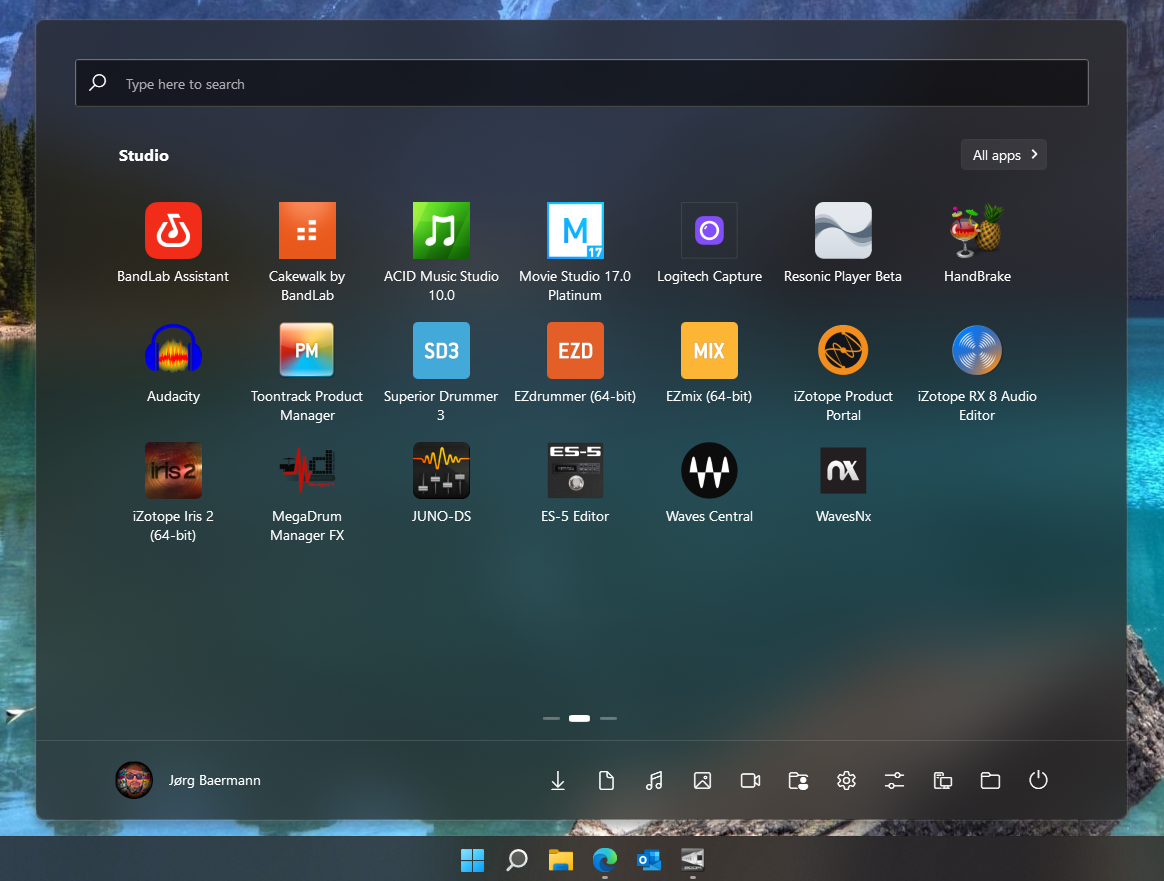The width and height of the screenshot is (1164, 881).
Task: Open devices folder shortcut icon next to File Explorer
Action: [943, 780]
